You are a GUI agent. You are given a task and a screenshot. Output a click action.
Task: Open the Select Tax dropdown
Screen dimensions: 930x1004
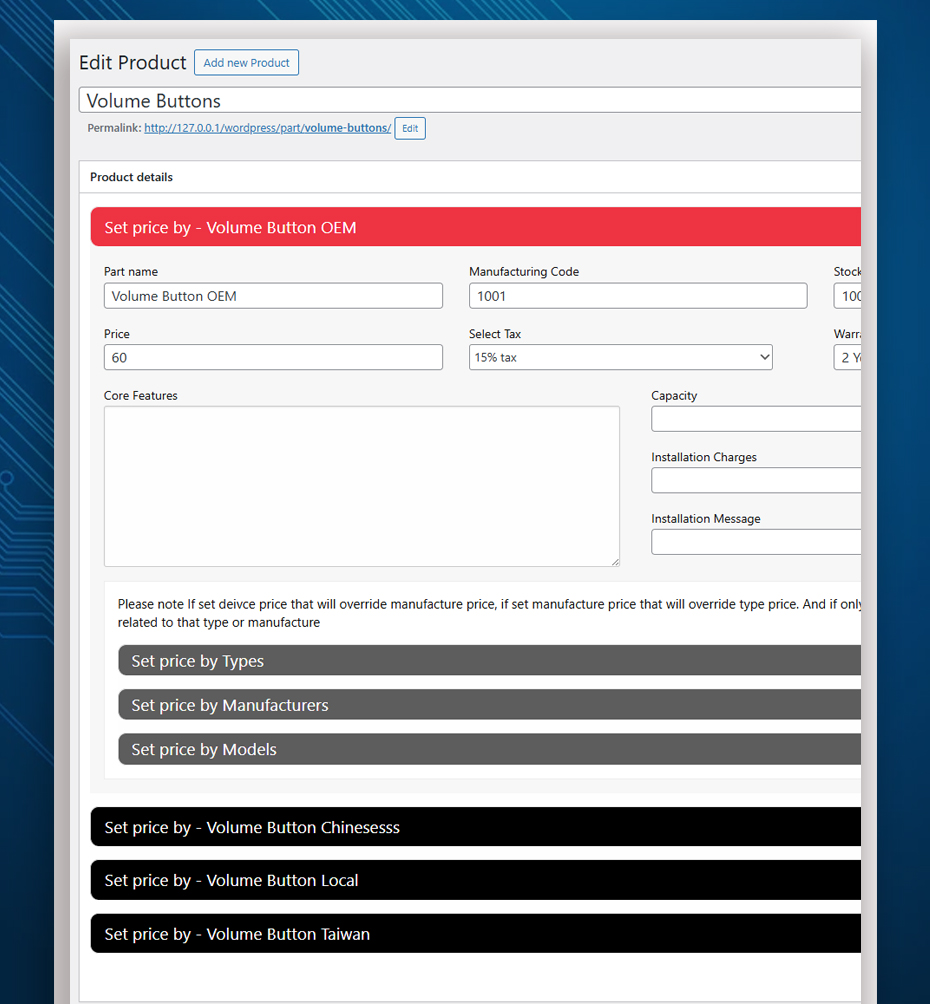[621, 357]
